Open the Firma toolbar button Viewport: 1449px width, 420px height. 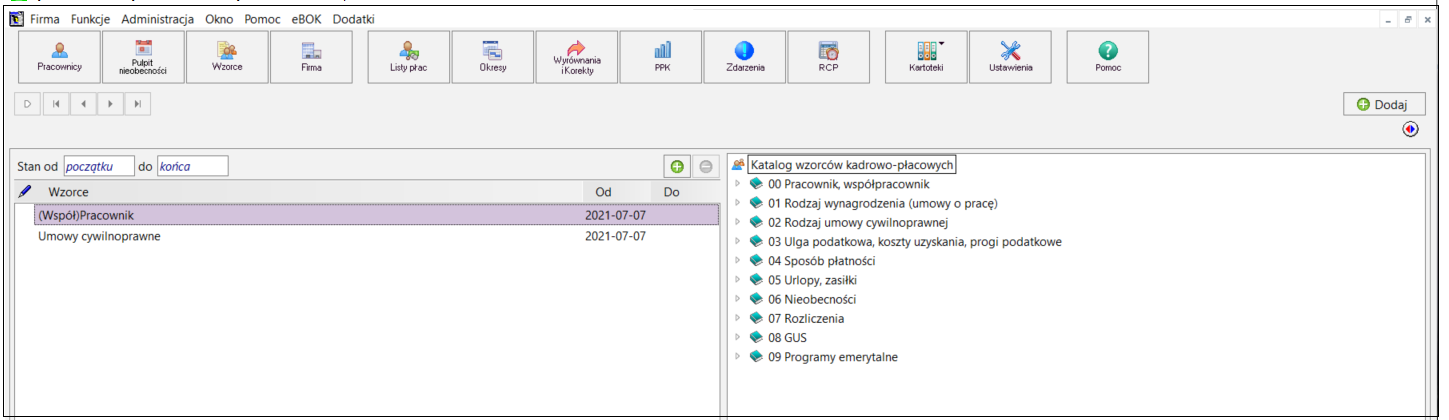point(311,57)
